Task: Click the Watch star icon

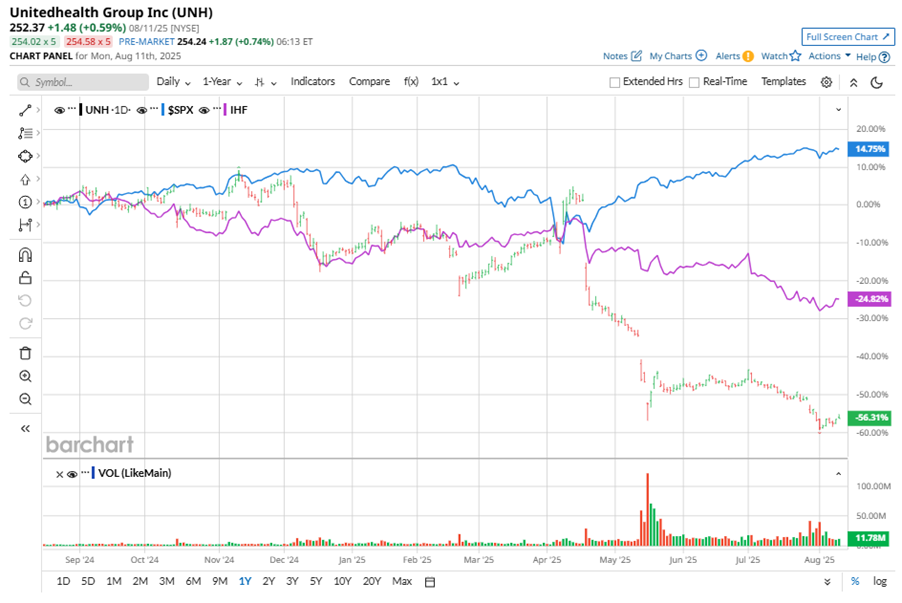Action: [796, 56]
